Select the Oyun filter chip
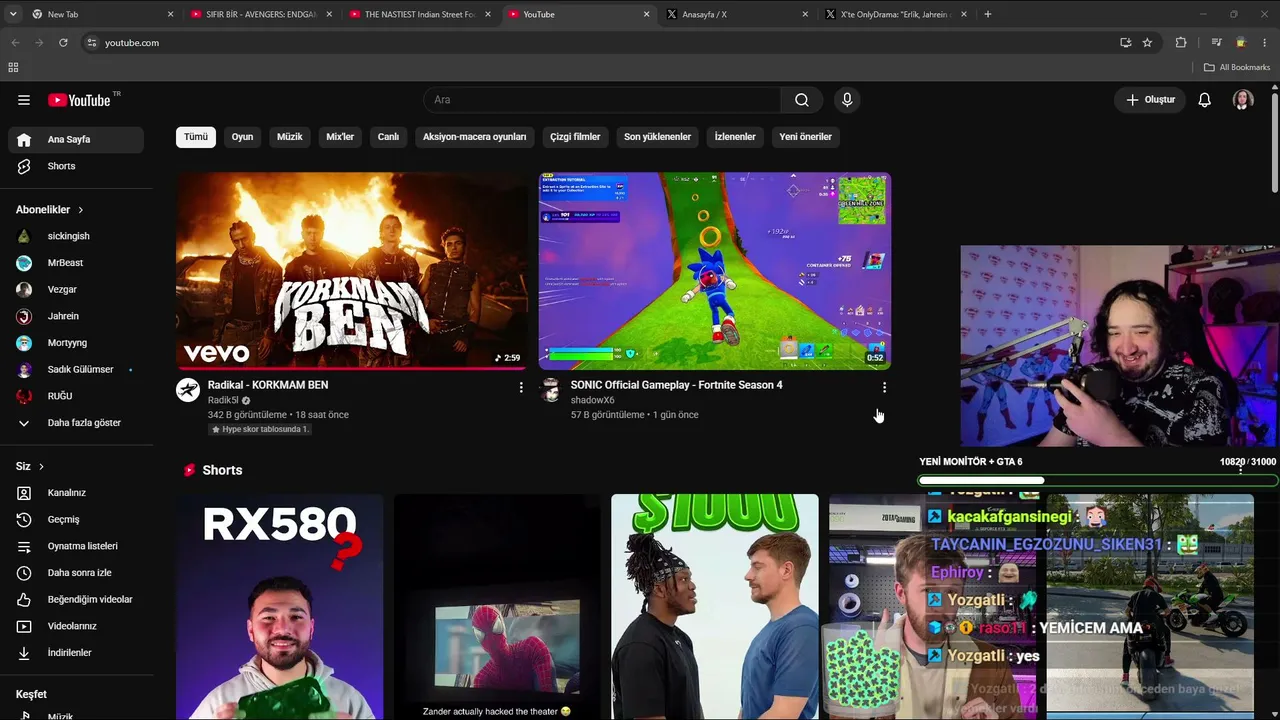Image resolution: width=1280 pixels, height=720 pixels. [243, 137]
